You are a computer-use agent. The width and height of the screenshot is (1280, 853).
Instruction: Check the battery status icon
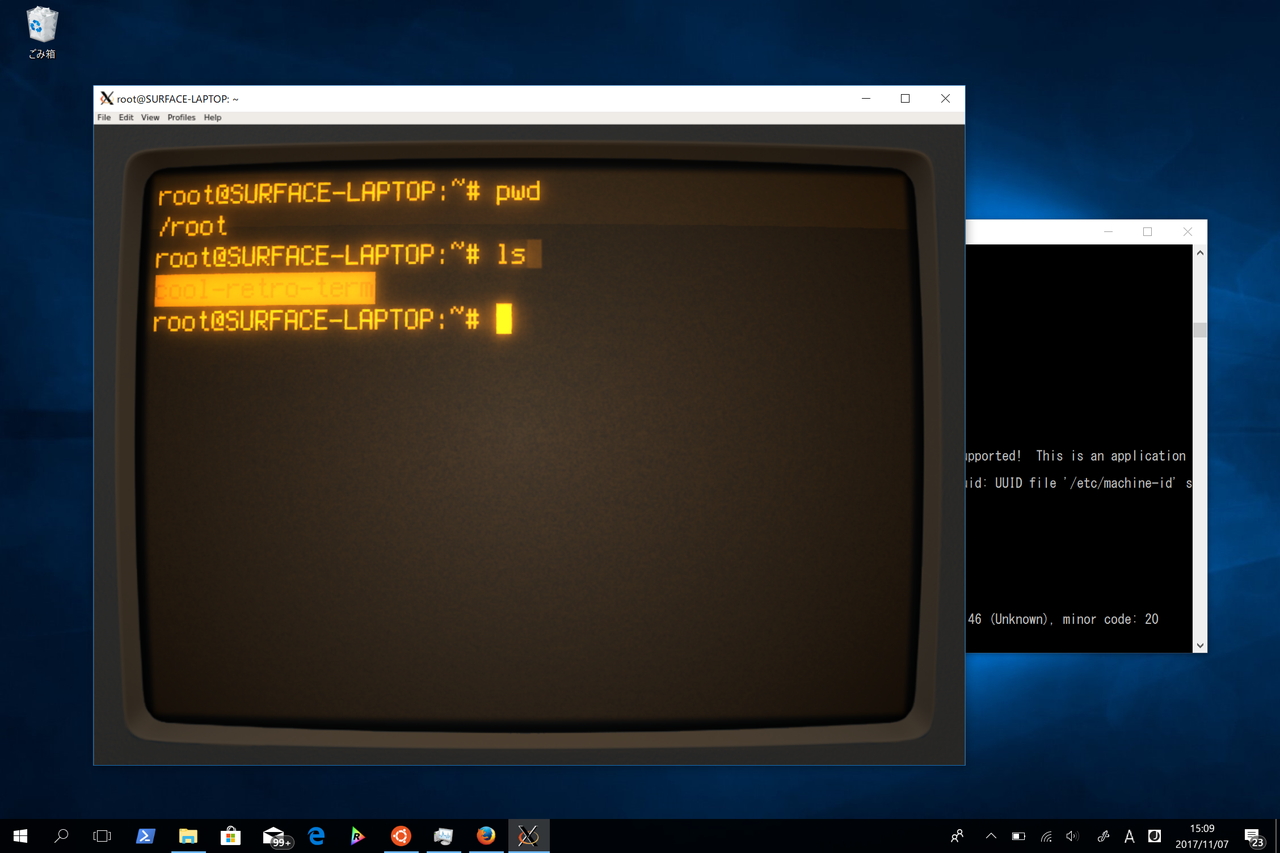[1018, 836]
